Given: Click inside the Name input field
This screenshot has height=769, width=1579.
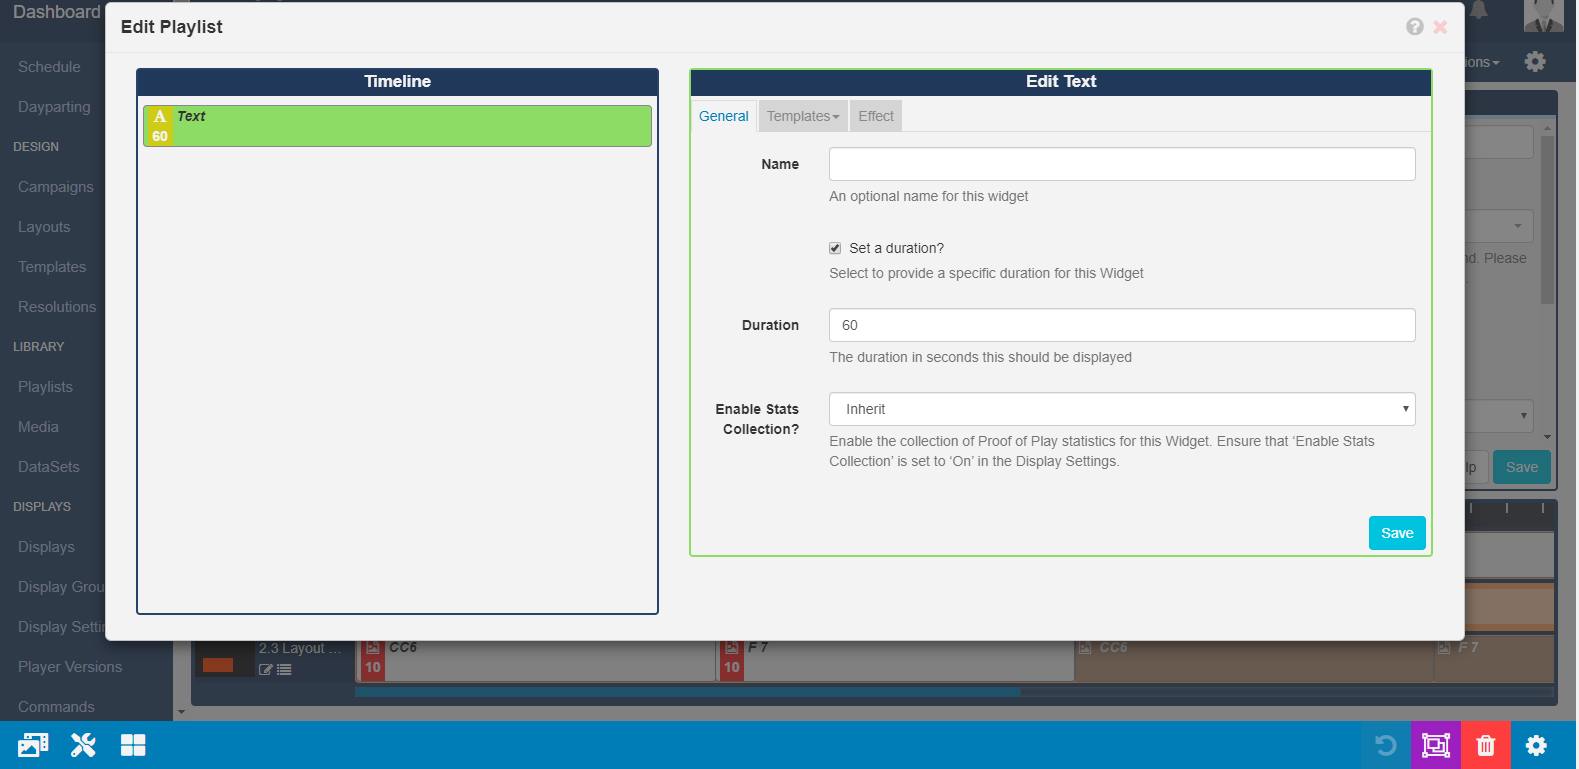Looking at the screenshot, I should coord(1121,164).
